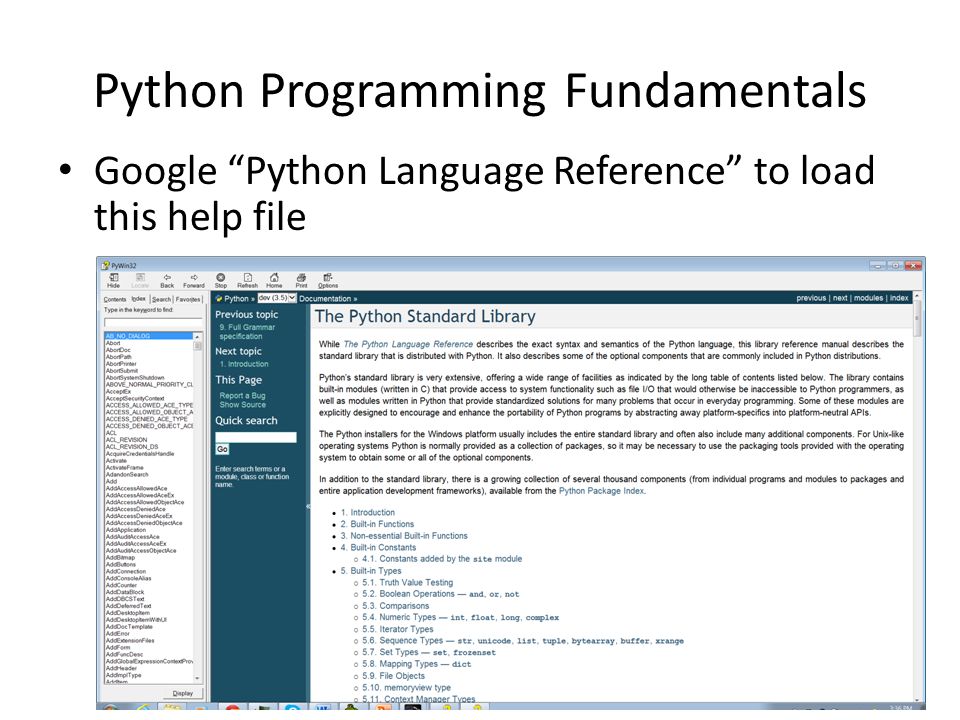Open the Favorites tab
Image resolution: width=960 pixels, height=720 pixels.
(x=188, y=299)
